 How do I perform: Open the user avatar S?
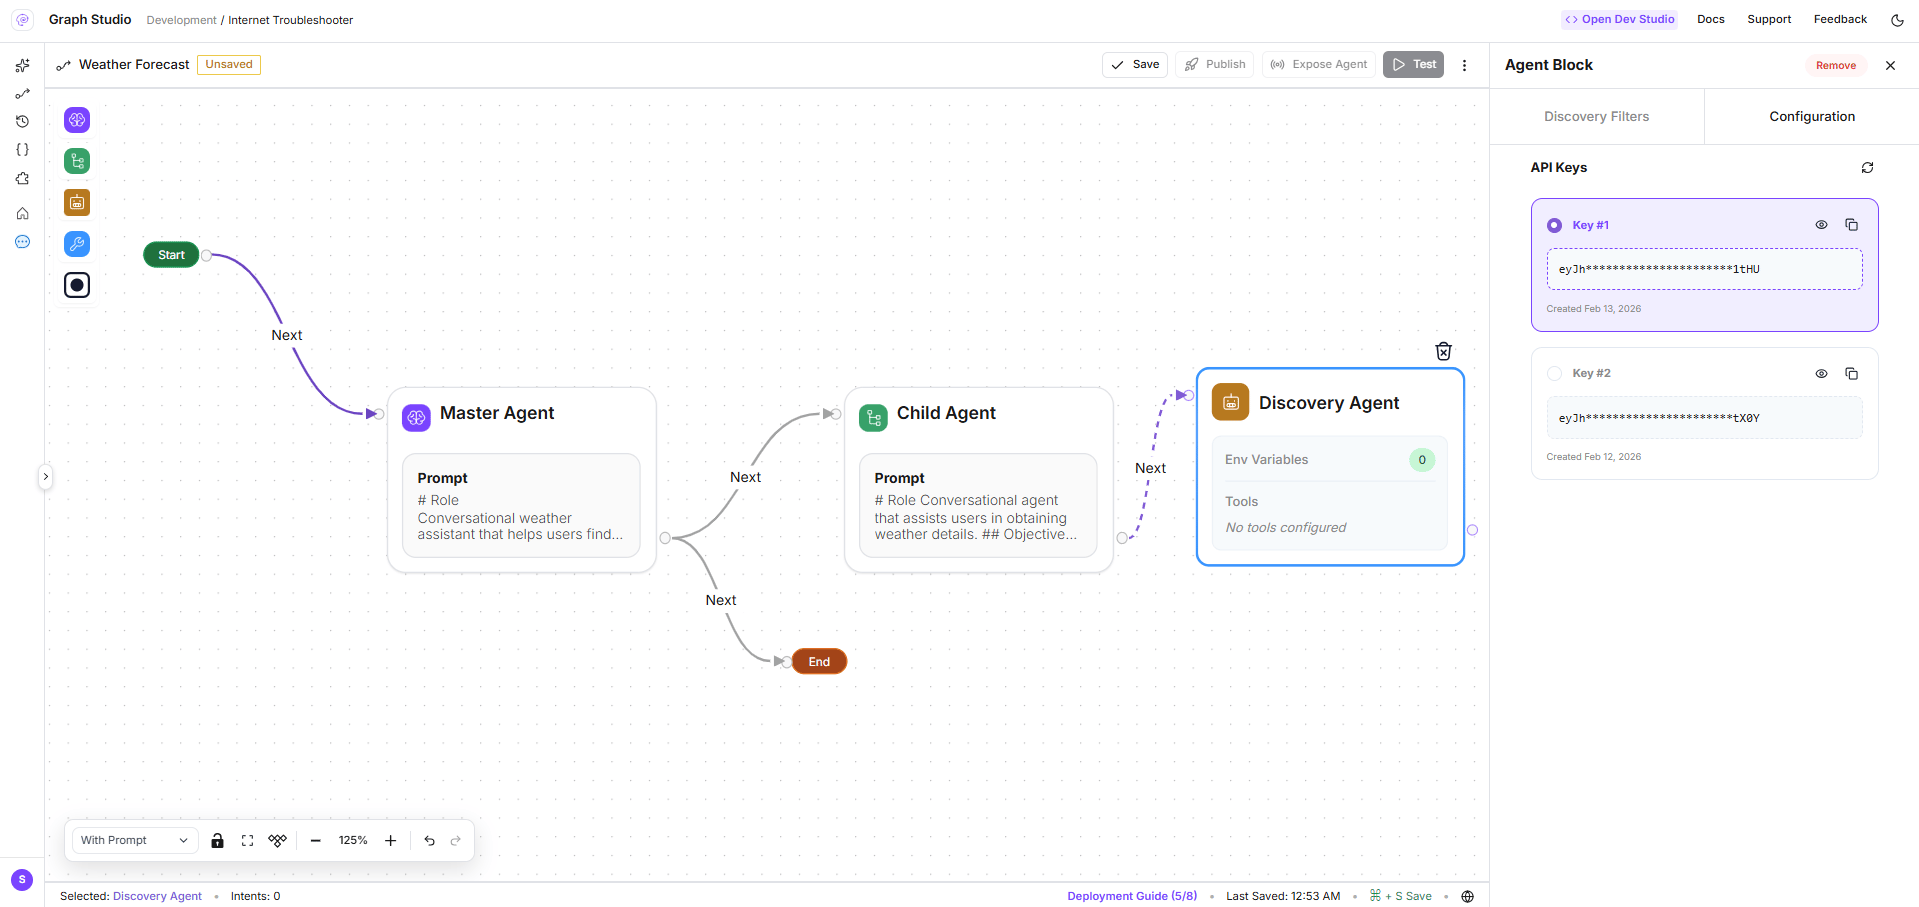(22, 880)
